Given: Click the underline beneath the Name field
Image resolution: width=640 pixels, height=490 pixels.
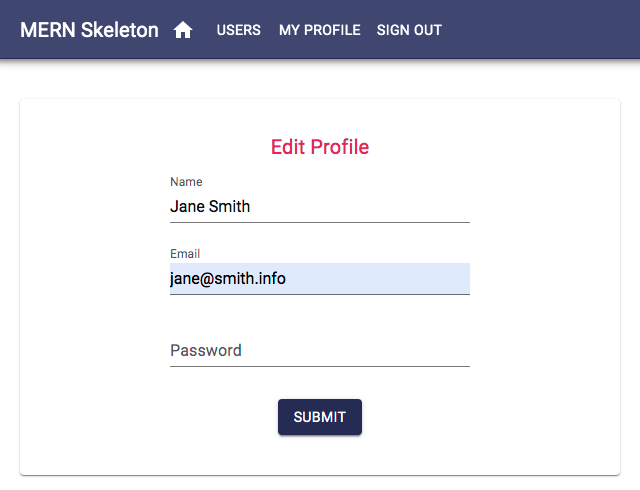Looking at the screenshot, I should click(320, 222).
